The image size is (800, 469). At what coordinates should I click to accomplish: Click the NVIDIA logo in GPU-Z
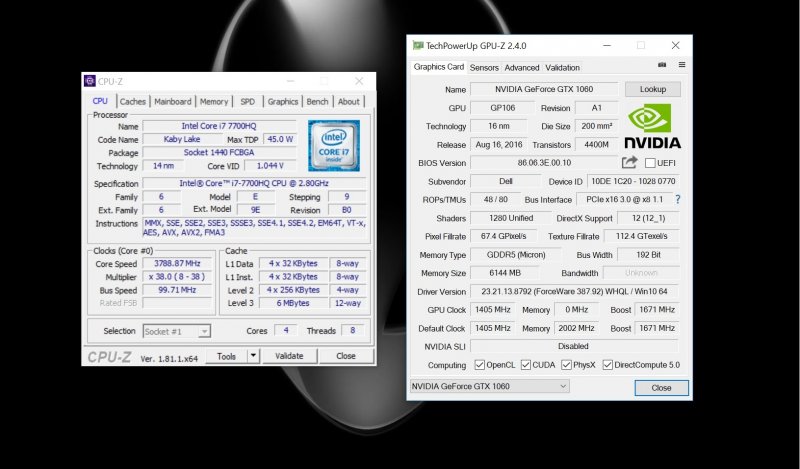pos(653,126)
